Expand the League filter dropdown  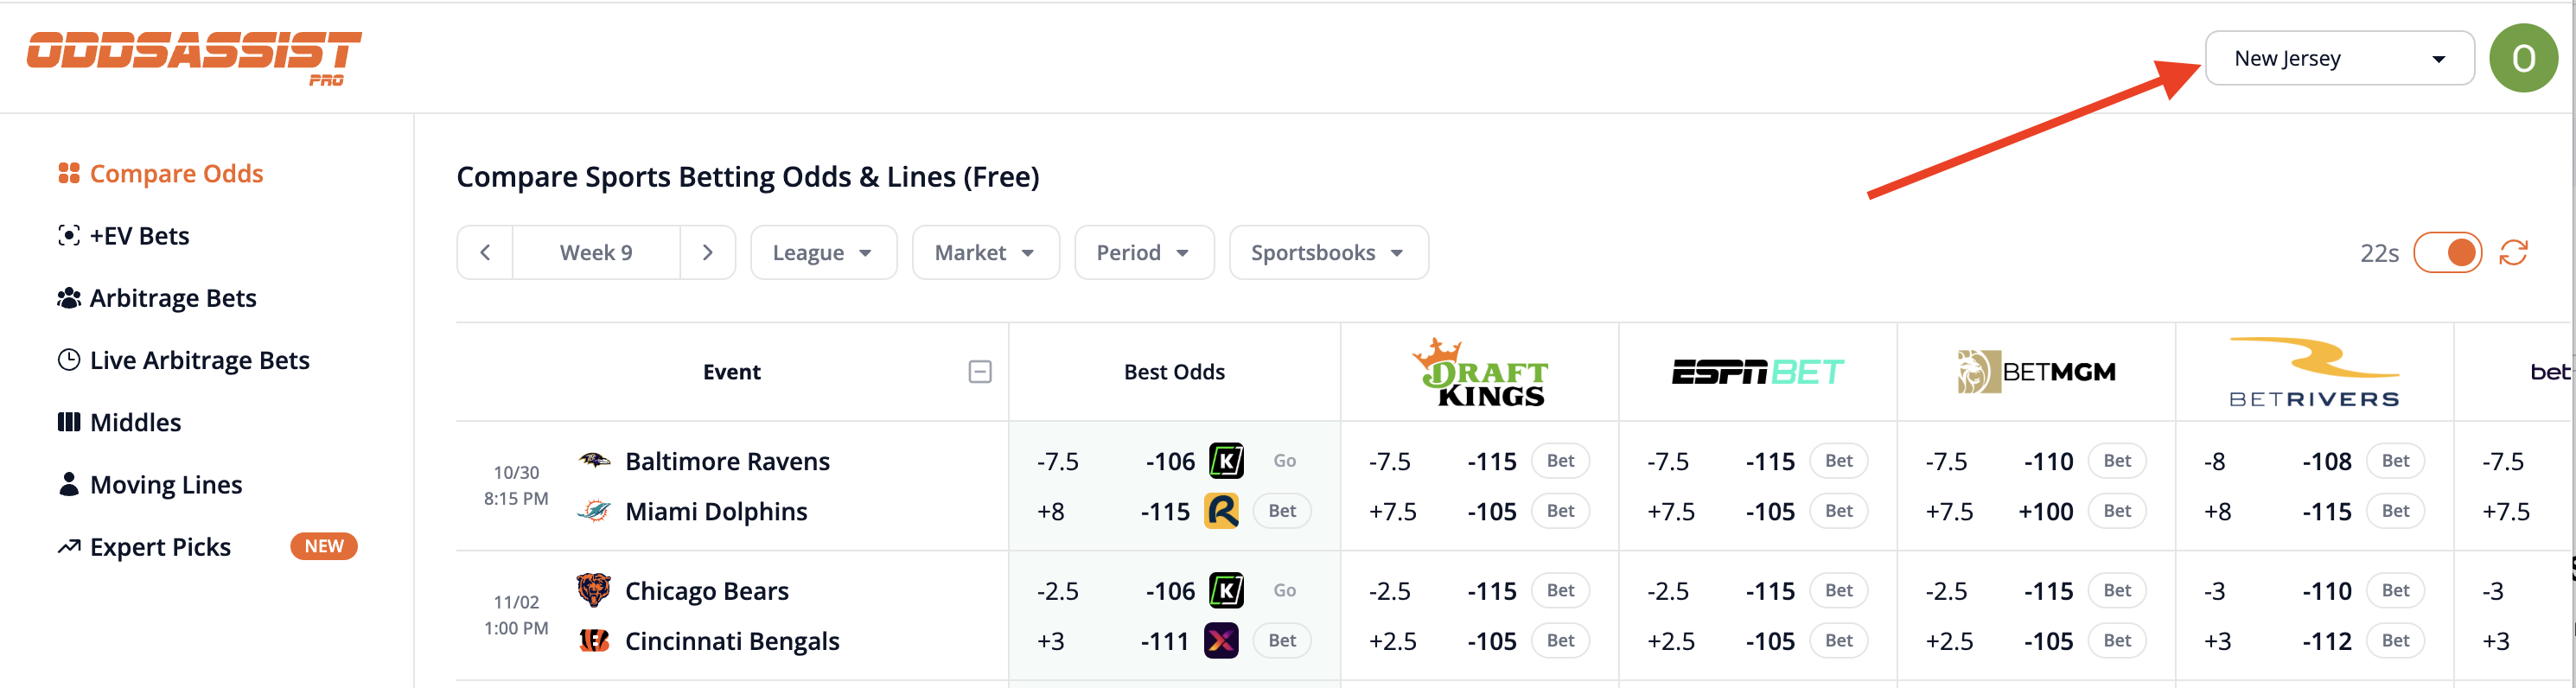coord(823,253)
